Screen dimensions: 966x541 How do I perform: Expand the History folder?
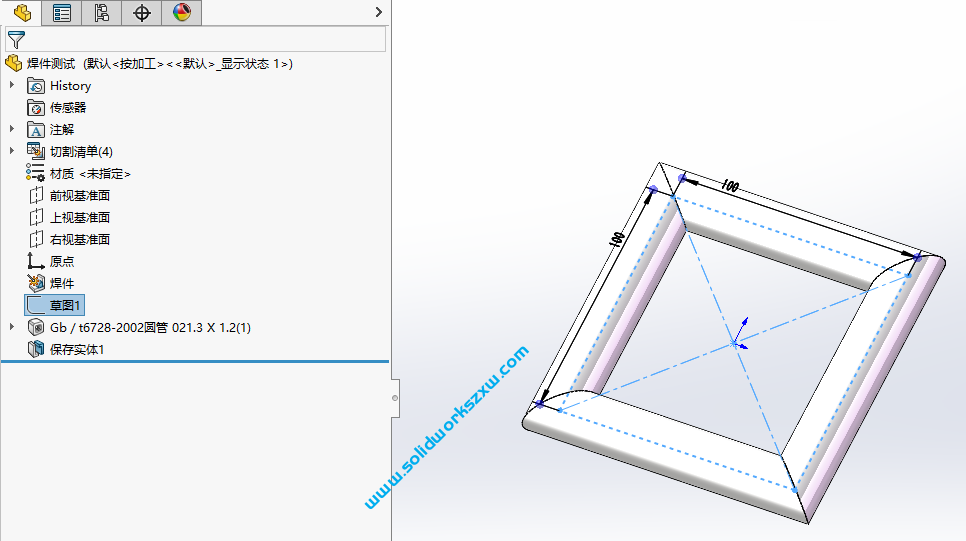tap(12, 85)
